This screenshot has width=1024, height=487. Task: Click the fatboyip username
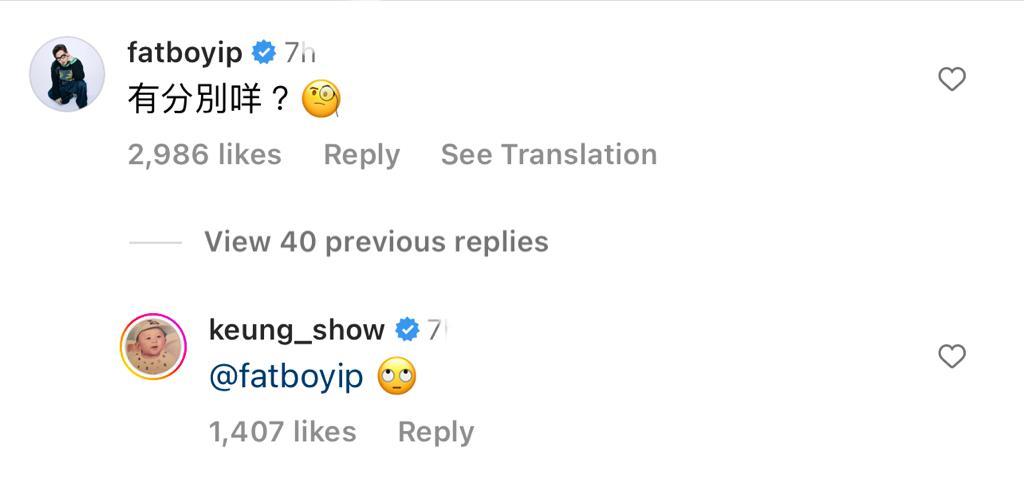(185, 52)
